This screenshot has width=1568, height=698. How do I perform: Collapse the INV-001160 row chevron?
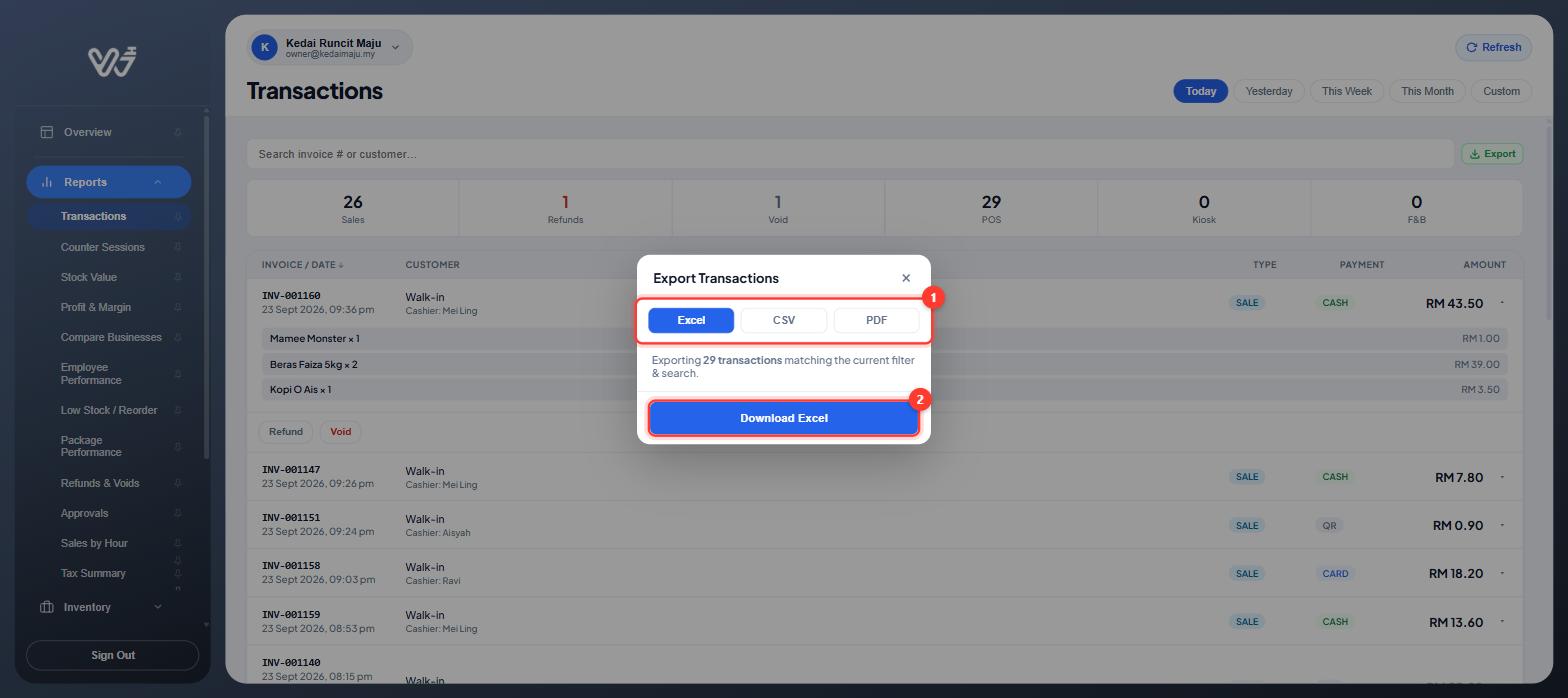pyautogui.click(x=1502, y=303)
